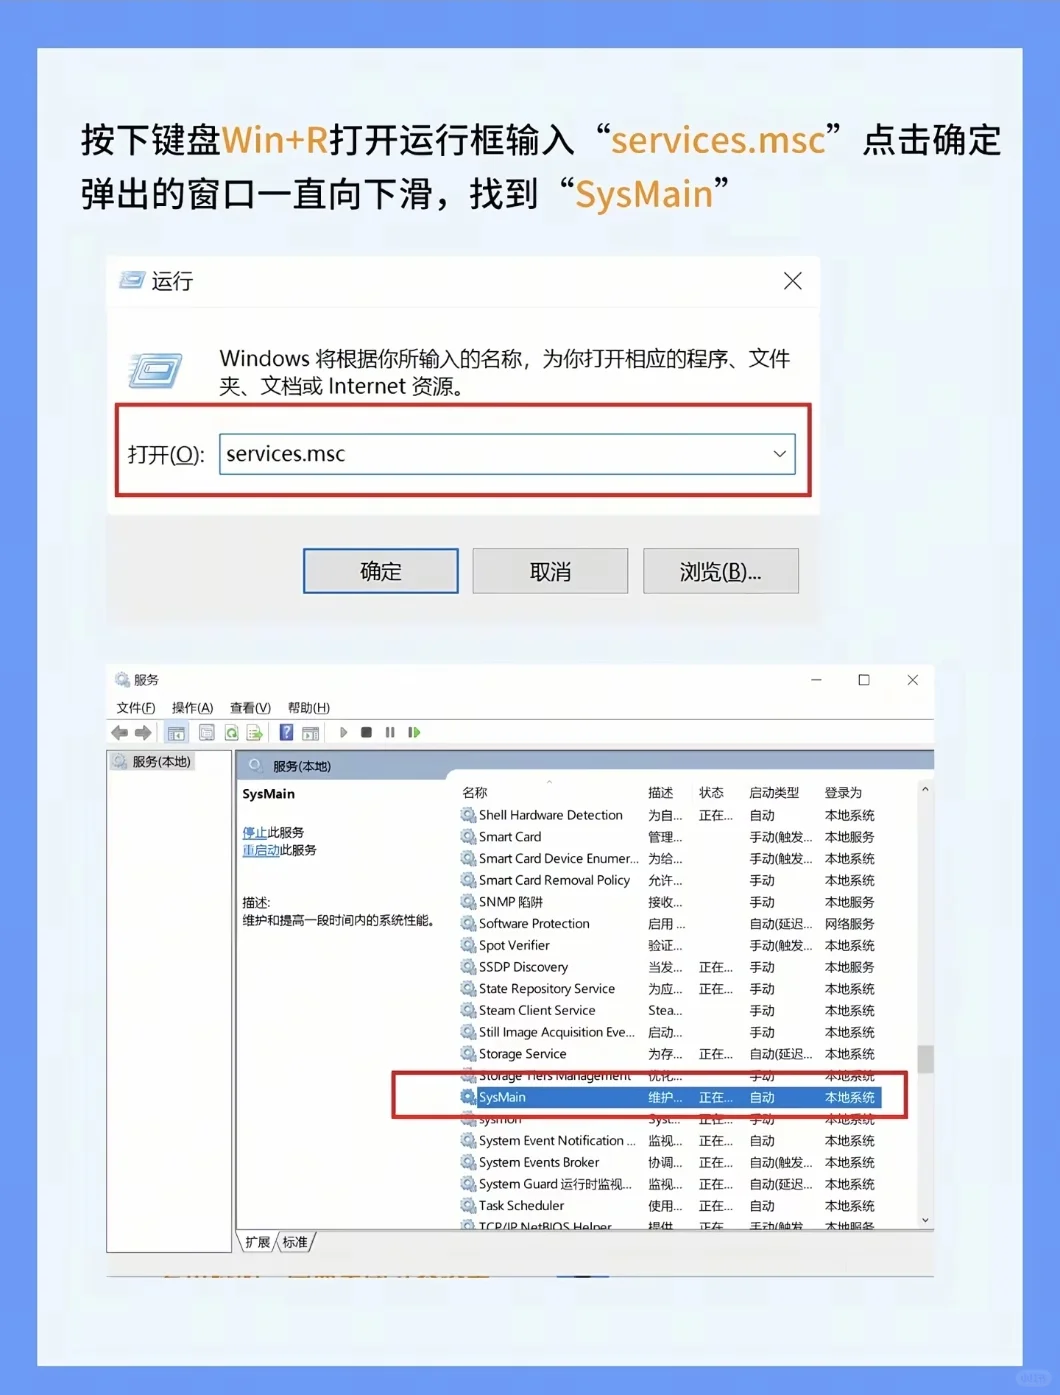Click the Stop Service square icon

point(367,732)
